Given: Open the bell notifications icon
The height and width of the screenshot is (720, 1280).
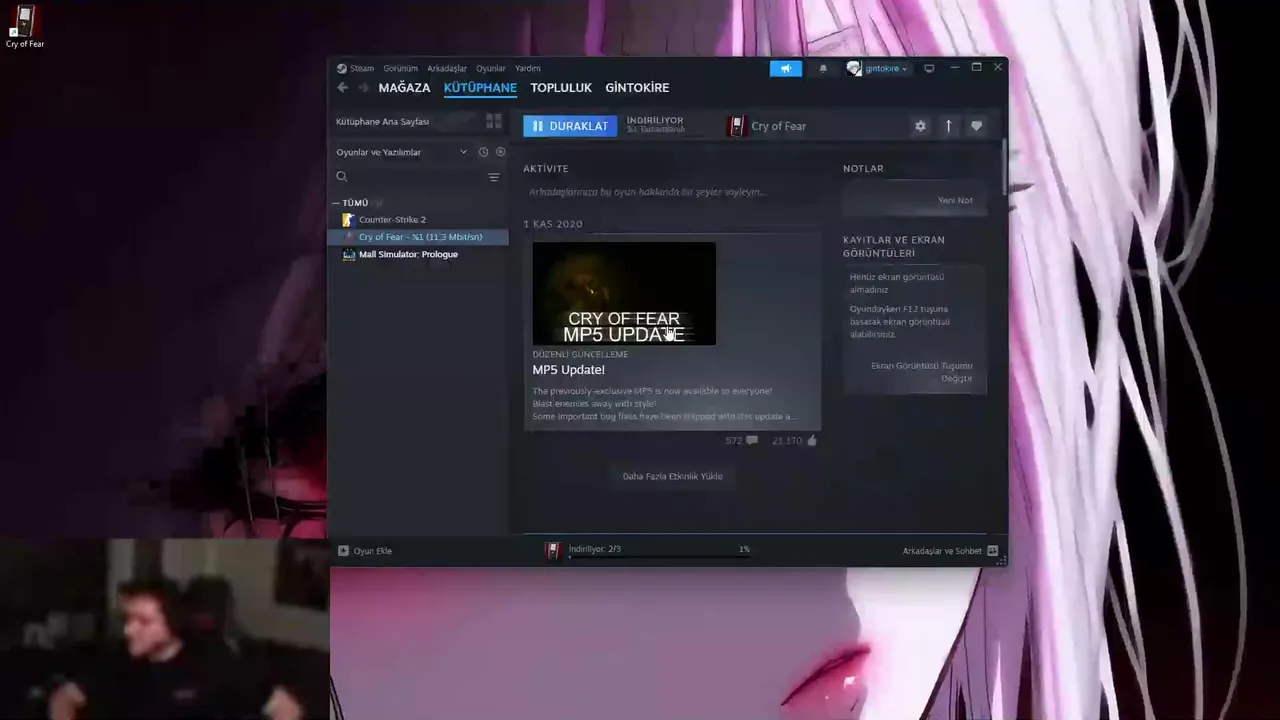Looking at the screenshot, I should click(823, 68).
